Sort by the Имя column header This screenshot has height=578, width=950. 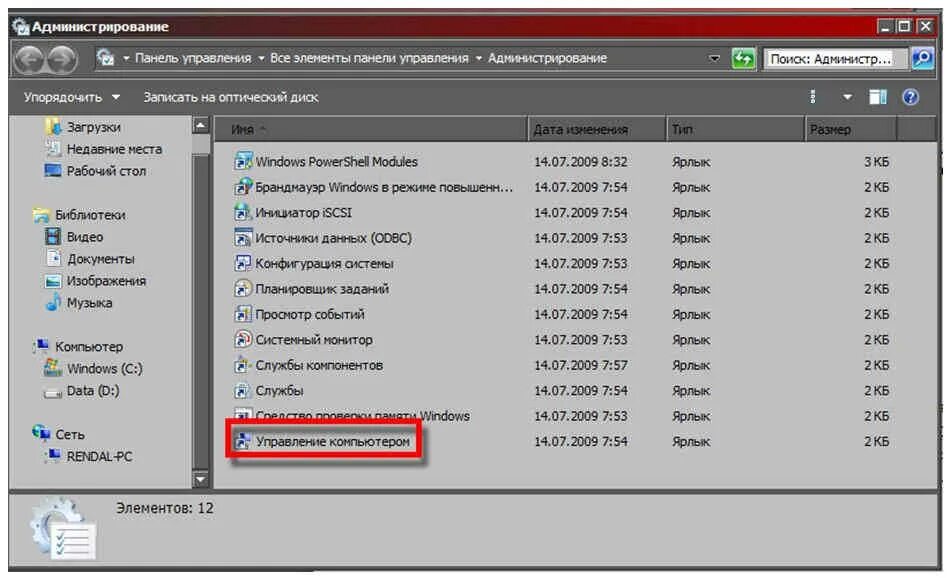pyautogui.click(x=371, y=129)
